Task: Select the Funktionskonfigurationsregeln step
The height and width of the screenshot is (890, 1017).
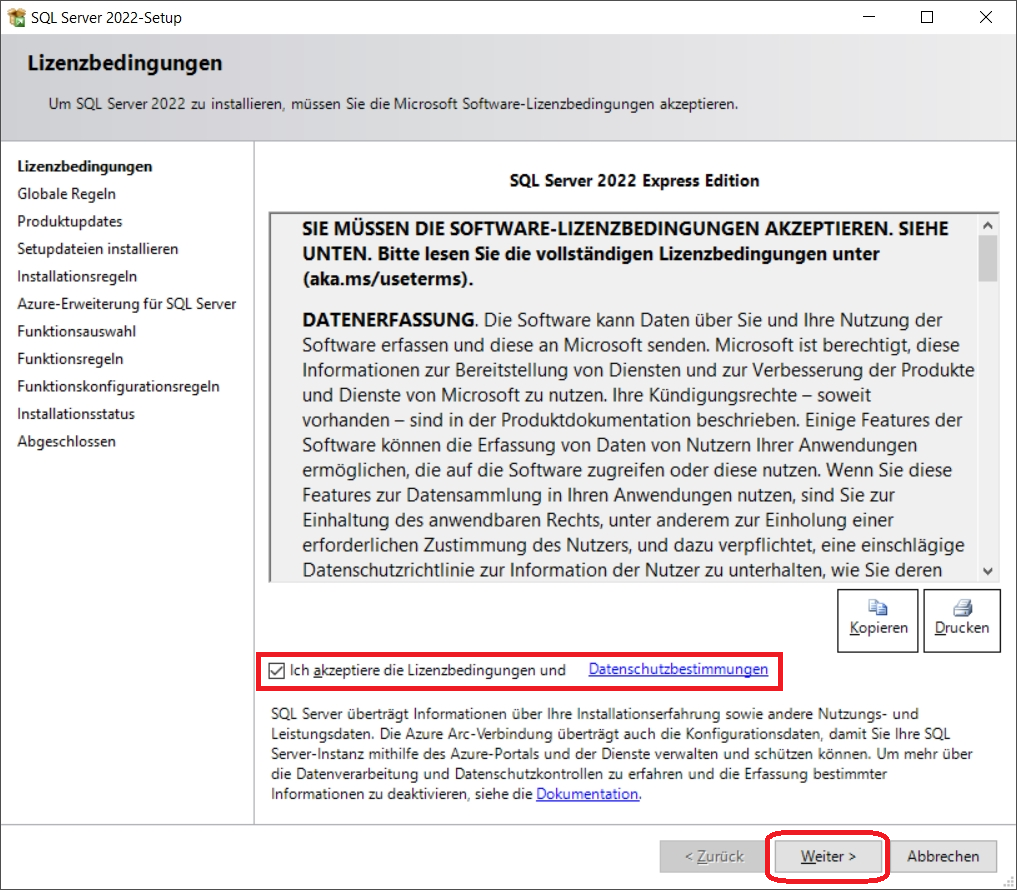Action: click(119, 387)
